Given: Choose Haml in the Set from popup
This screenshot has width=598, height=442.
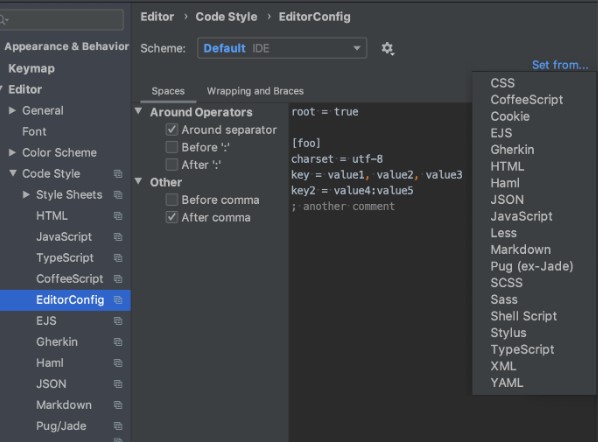Looking at the screenshot, I should [505, 183].
